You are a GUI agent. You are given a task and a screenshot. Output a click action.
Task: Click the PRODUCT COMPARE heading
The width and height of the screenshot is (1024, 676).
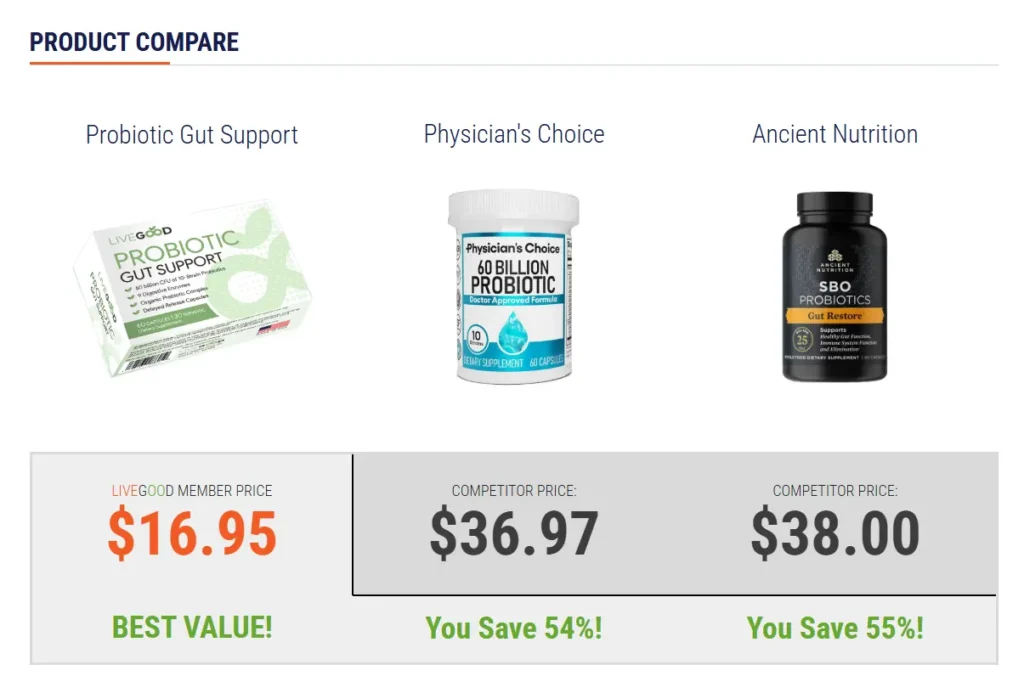pos(134,42)
